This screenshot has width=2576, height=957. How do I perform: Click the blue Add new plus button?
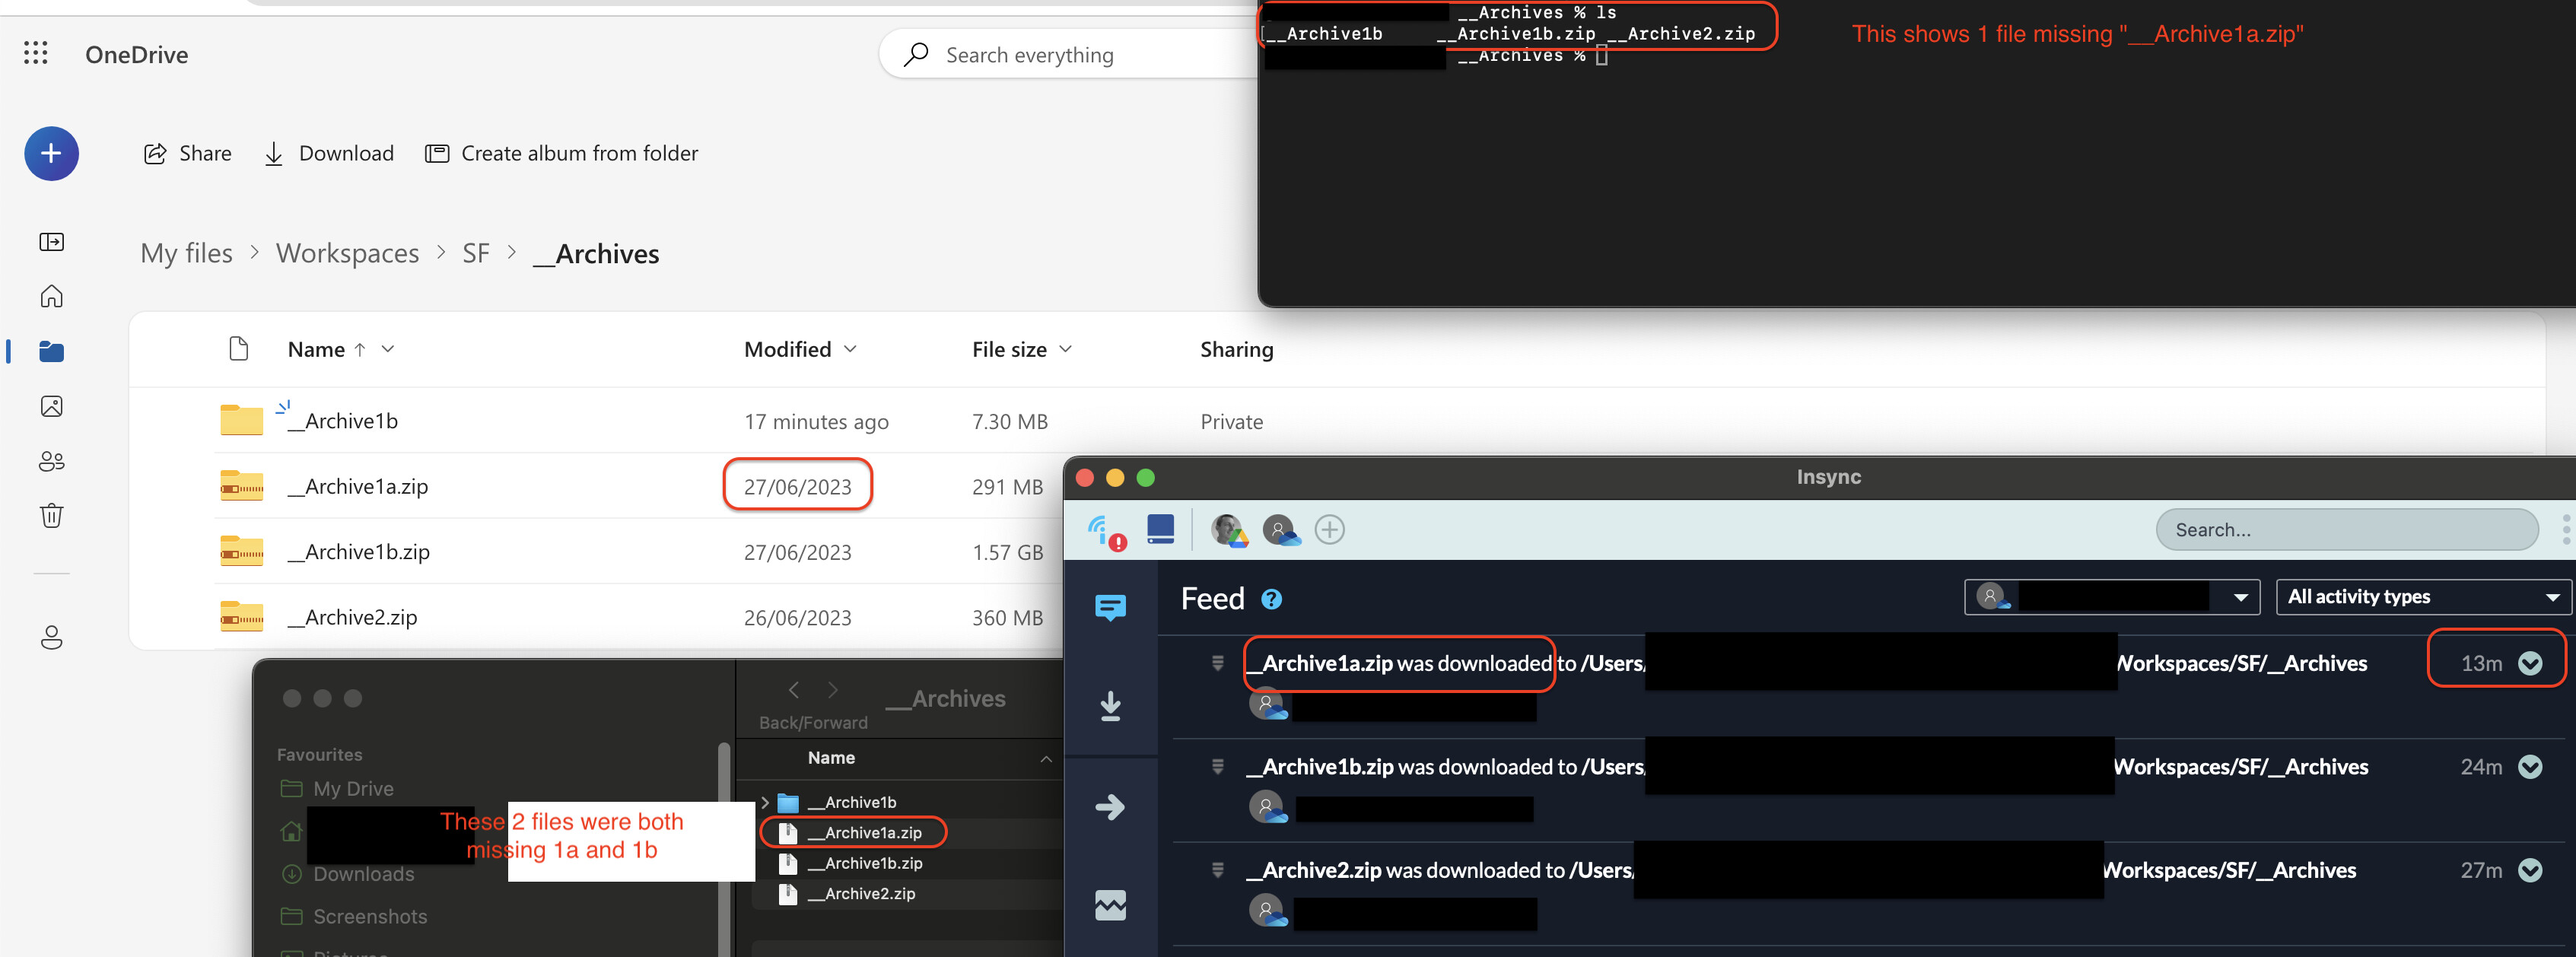[51, 153]
